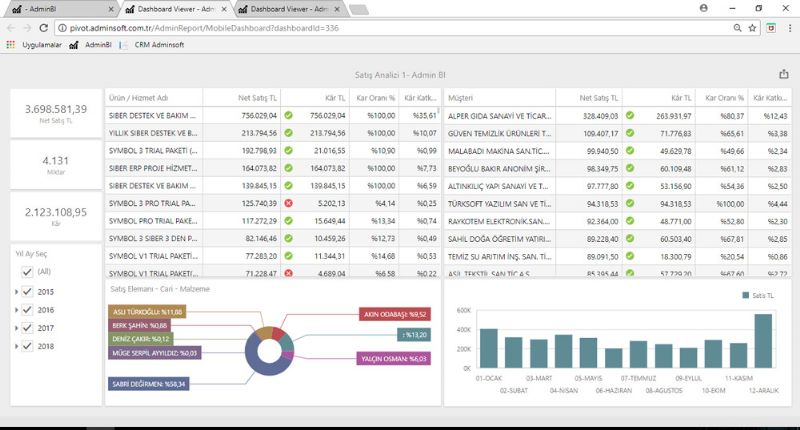Click red status icon for SYMBOL 3 PRO TRIAL row
The image size is (800, 430).
tap(288, 203)
